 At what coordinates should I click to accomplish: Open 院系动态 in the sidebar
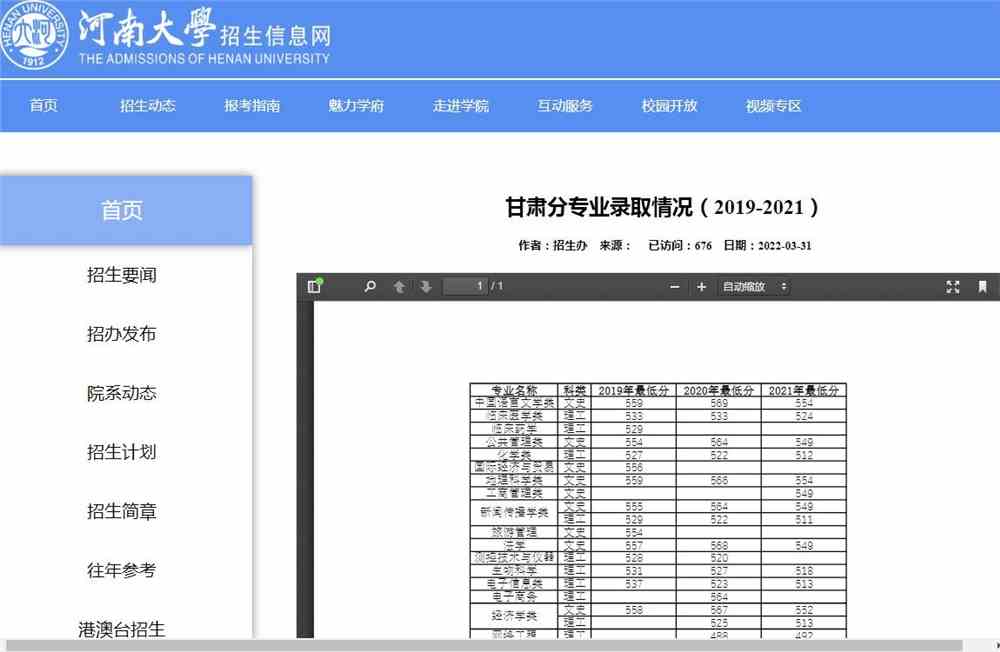122,393
